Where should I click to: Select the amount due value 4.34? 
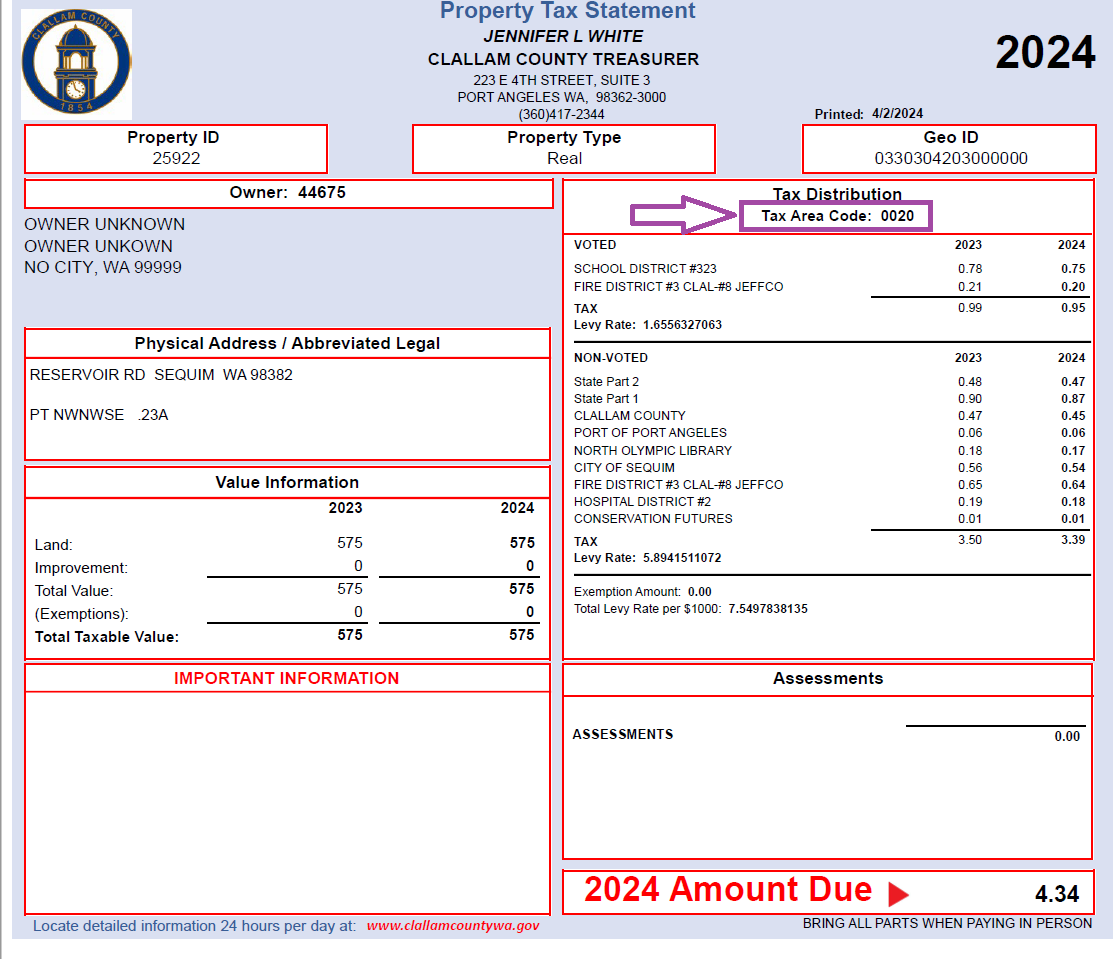(1056, 894)
